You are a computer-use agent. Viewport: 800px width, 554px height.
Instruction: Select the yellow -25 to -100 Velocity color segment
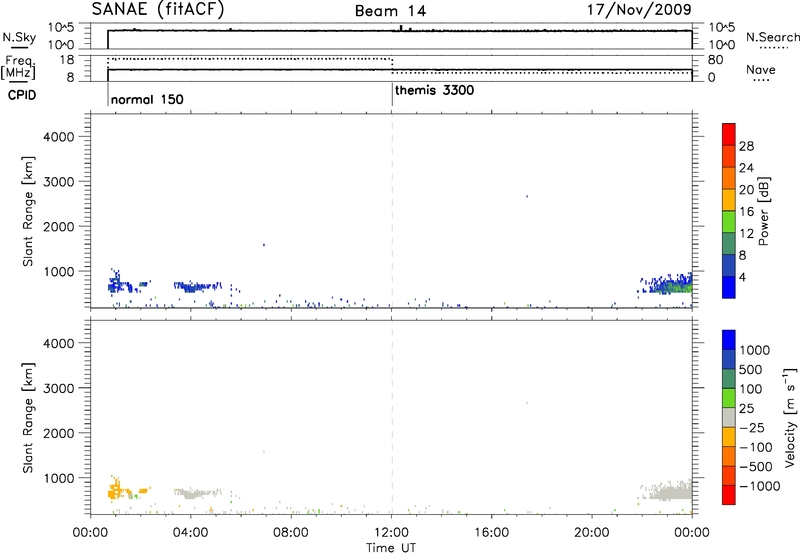(x=729, y=437)
